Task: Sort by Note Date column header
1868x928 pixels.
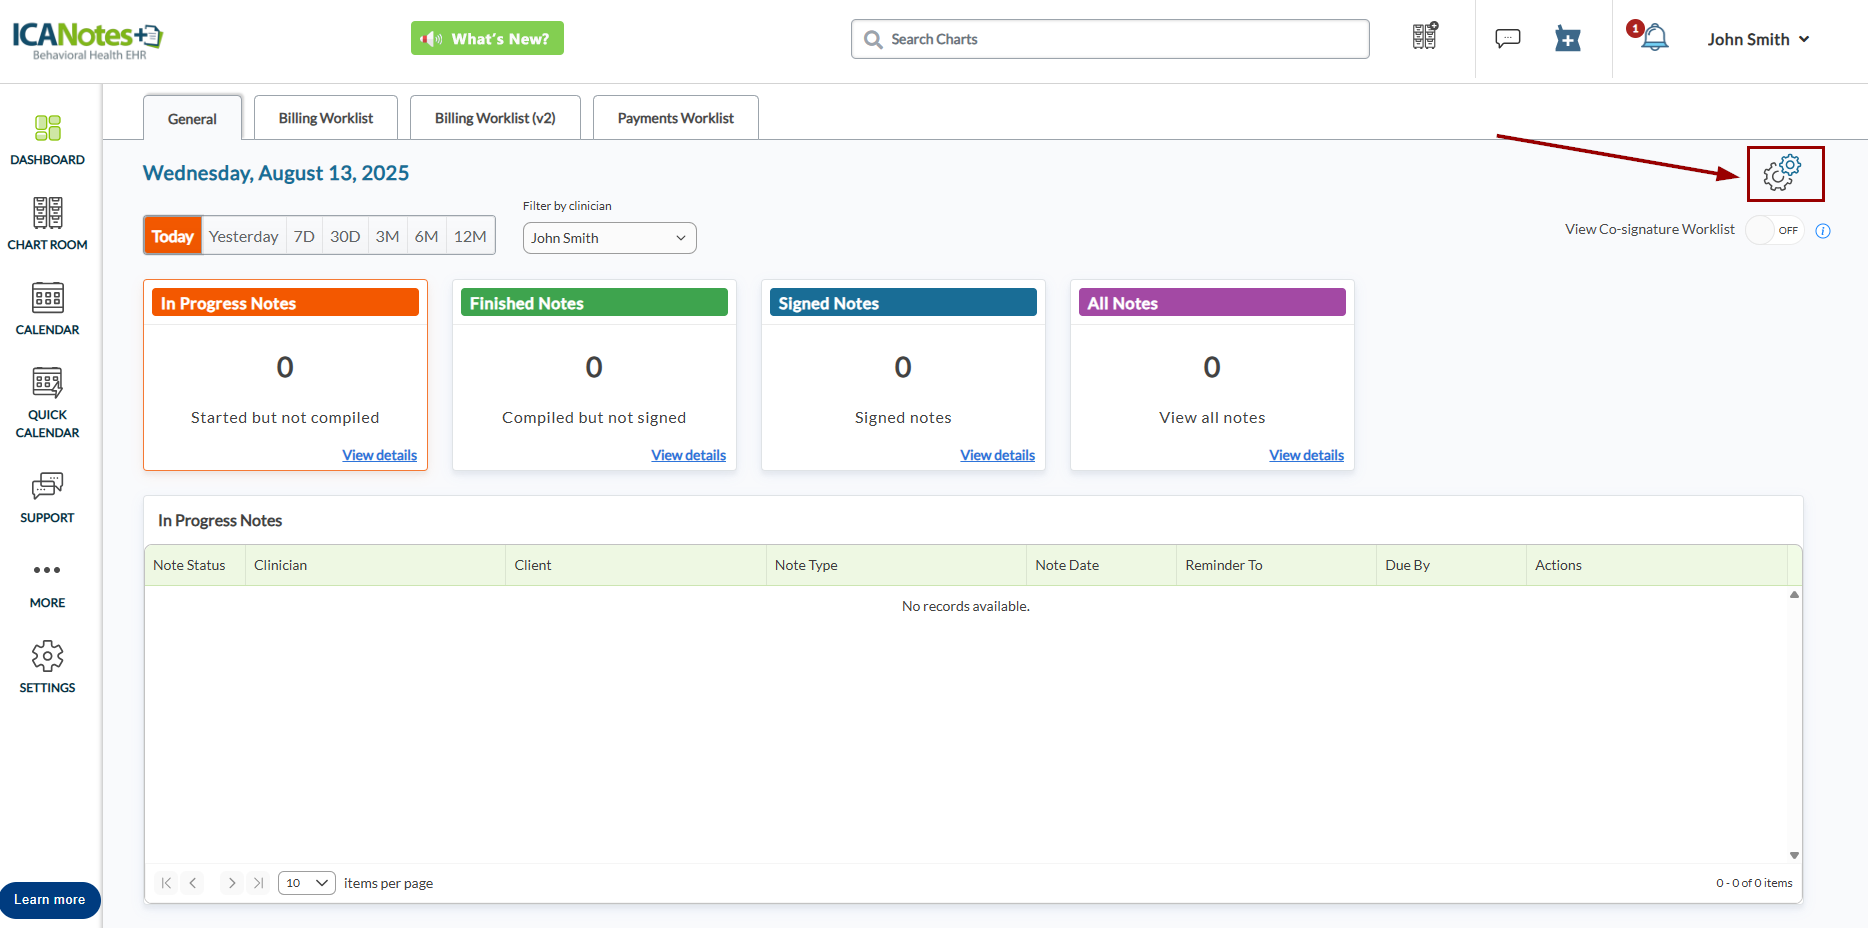Action: coord(1102,565)
